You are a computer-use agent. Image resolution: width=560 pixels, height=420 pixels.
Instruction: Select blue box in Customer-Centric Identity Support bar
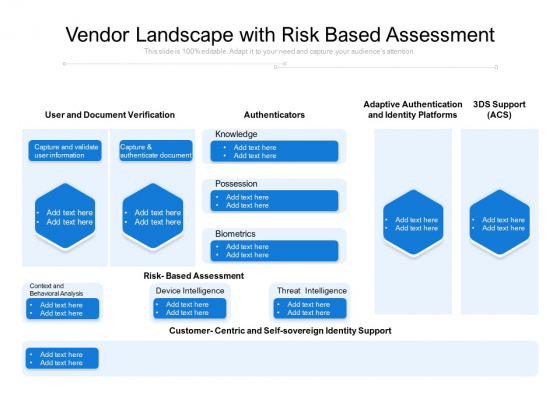click(62, 359)
